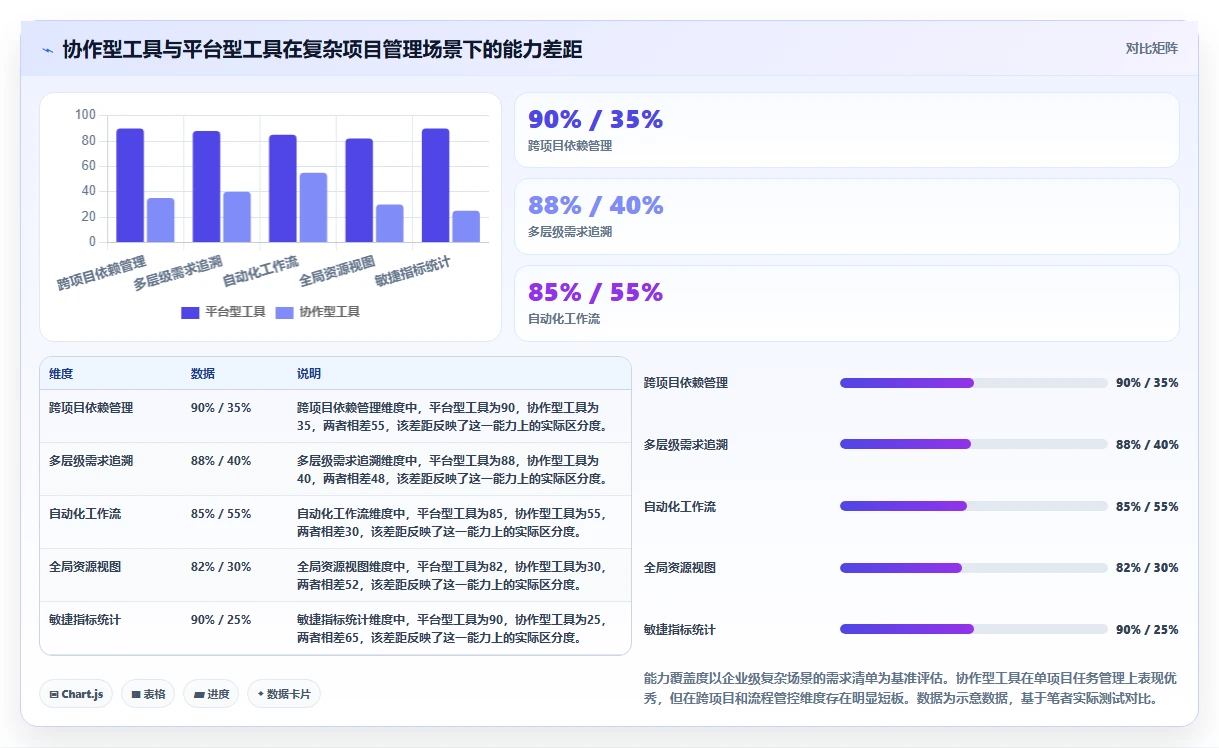Viewport: 1219px width, 748px height.
Task: Click the 自动化工作流 progress bar
Action: coord(974,506)
